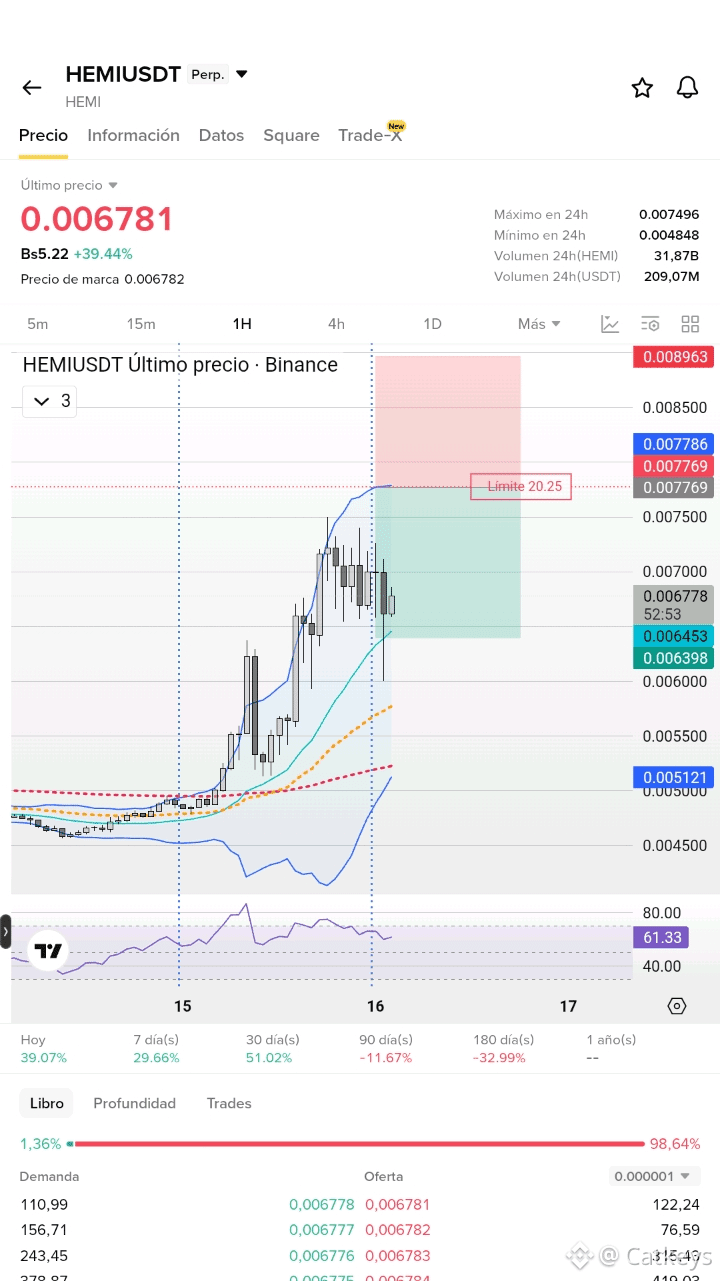
Task: Switch to the Trades tab
Action: click(x=229, y=1103)
